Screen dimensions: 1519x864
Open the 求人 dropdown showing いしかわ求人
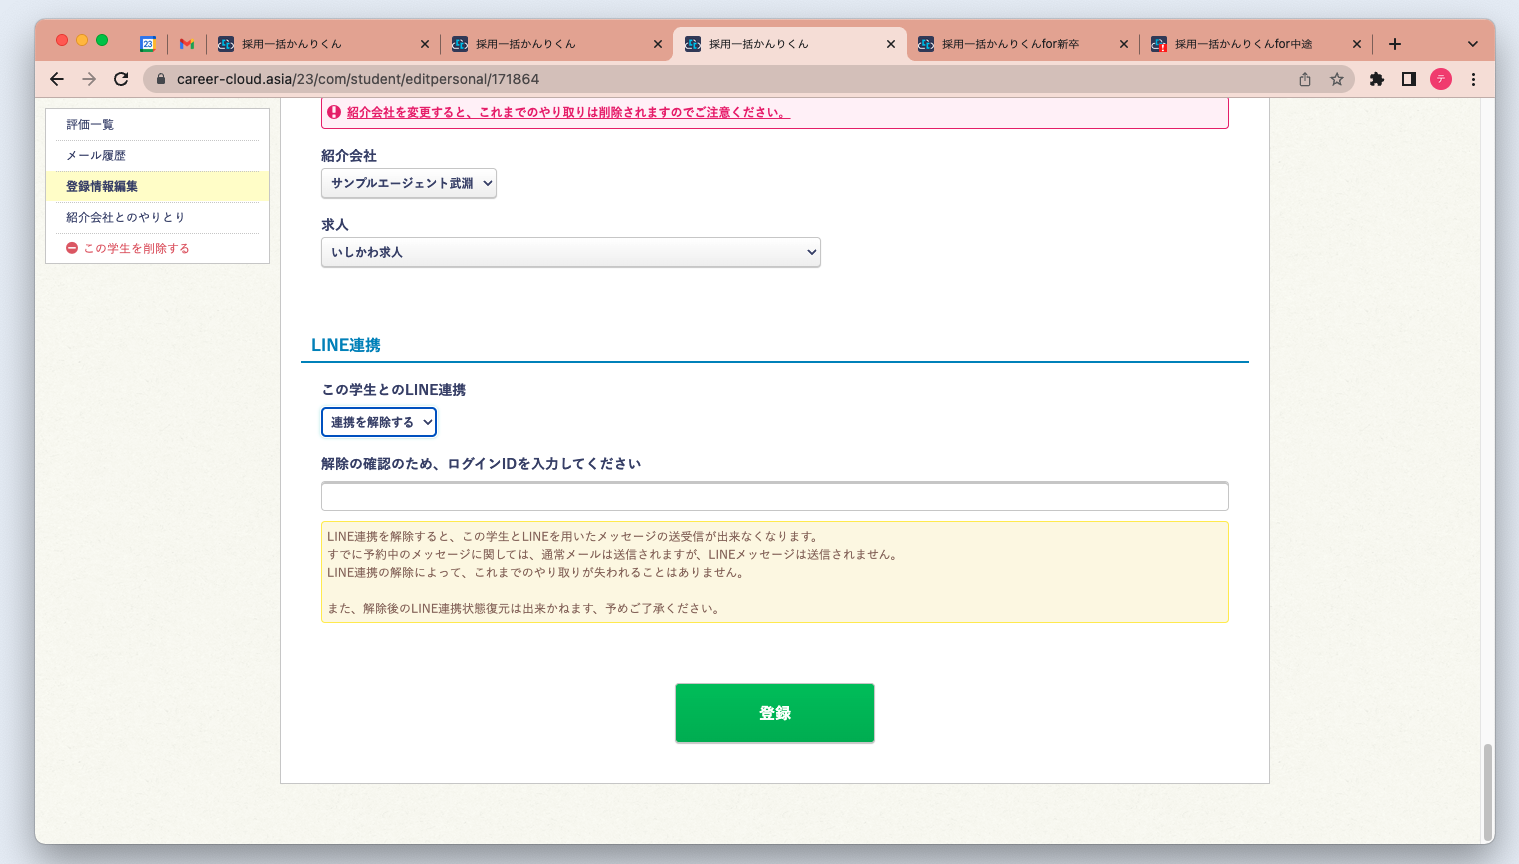tap(570, 252)
